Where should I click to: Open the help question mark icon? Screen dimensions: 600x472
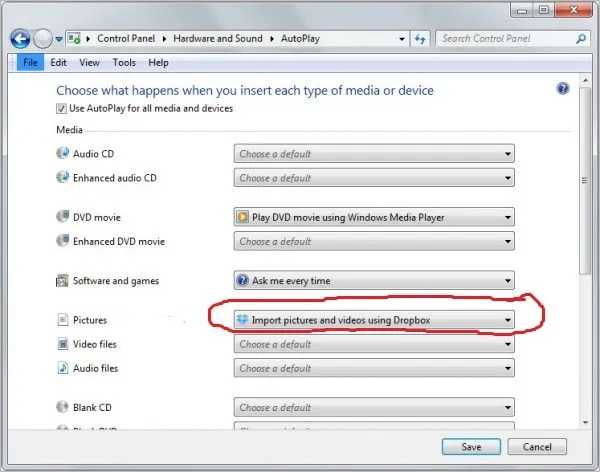562,89
